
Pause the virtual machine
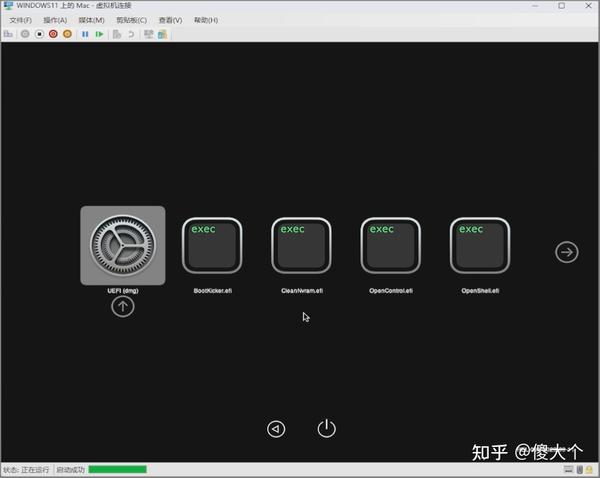click(x=85, y=34)
